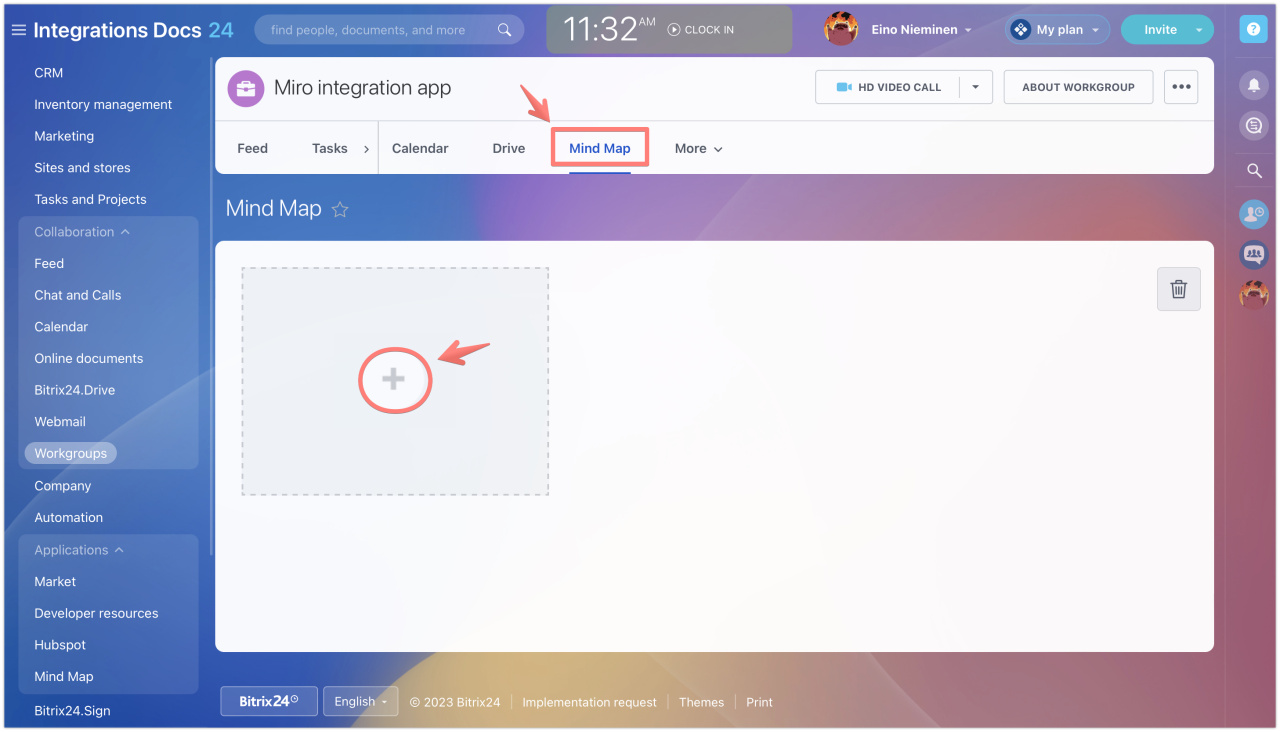Click the 11:32 time display
Image resolution: width=1280 pixels, height=732 pixels.
click(610, 30)
